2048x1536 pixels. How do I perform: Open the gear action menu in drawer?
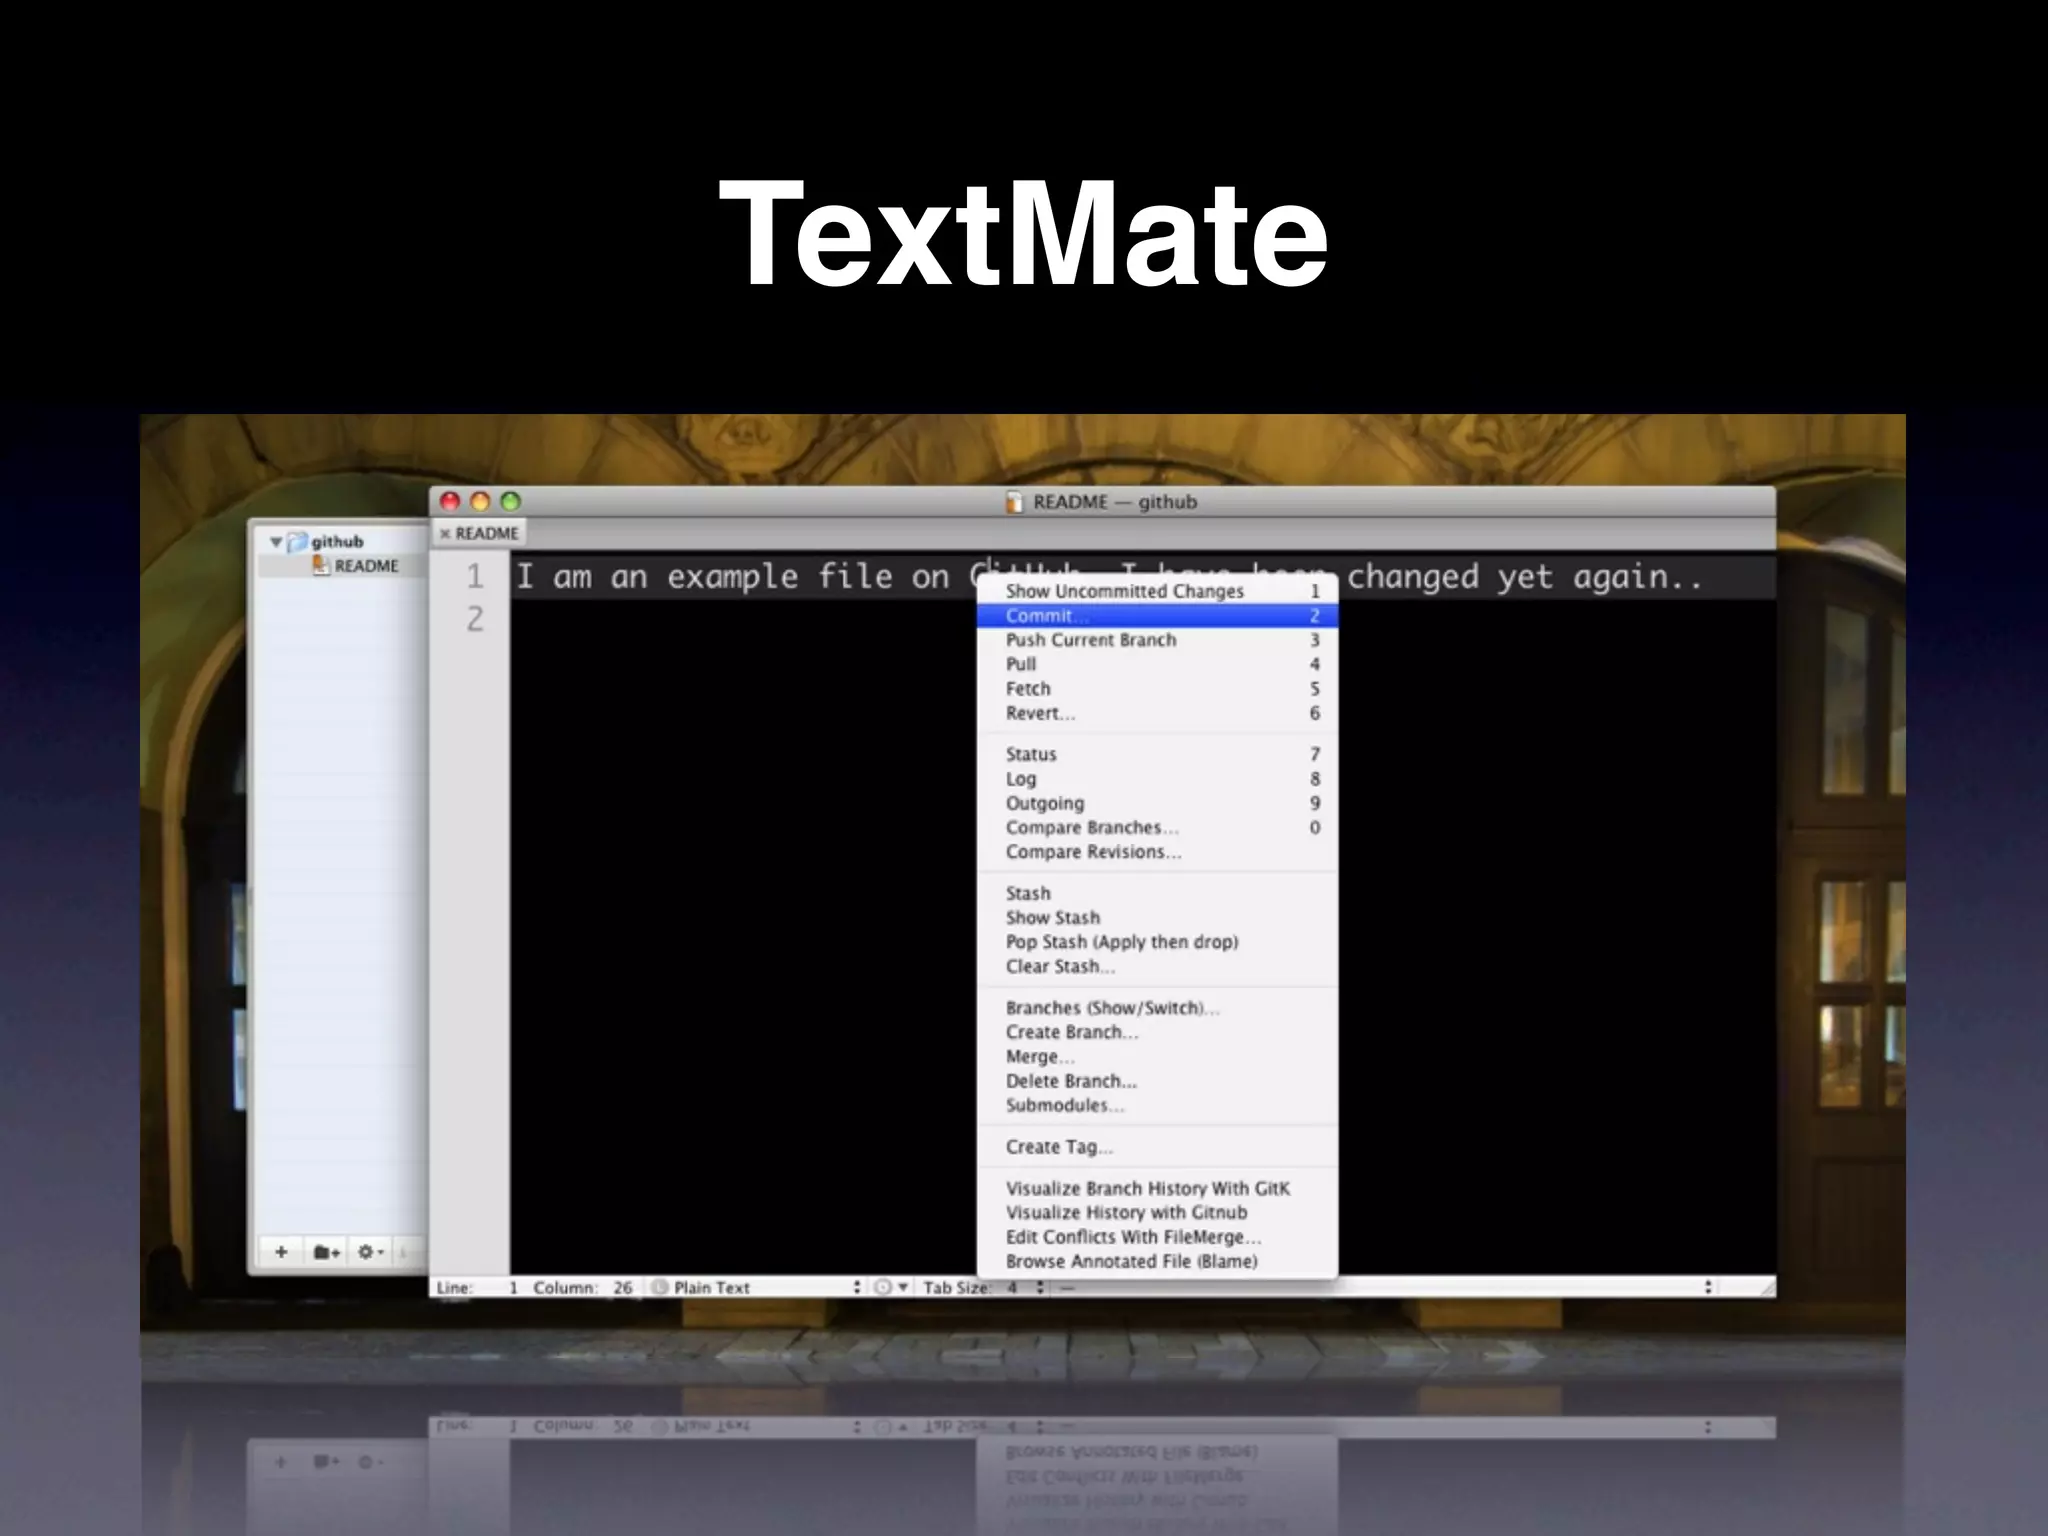coord(370,1252)
